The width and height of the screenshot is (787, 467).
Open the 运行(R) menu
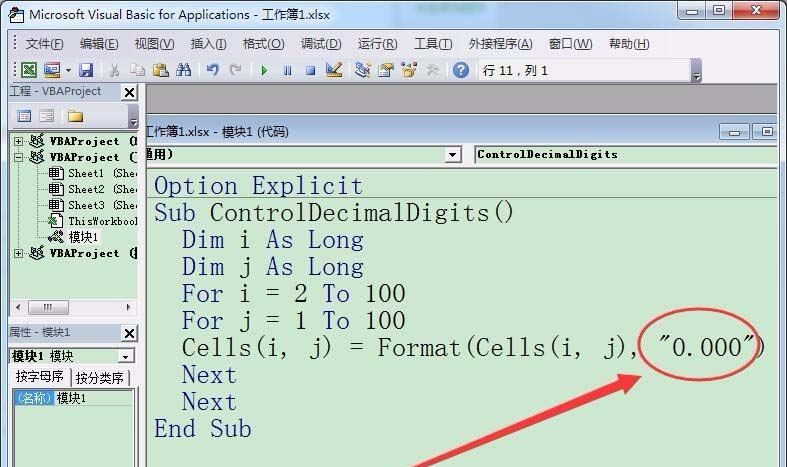[377, 44]
